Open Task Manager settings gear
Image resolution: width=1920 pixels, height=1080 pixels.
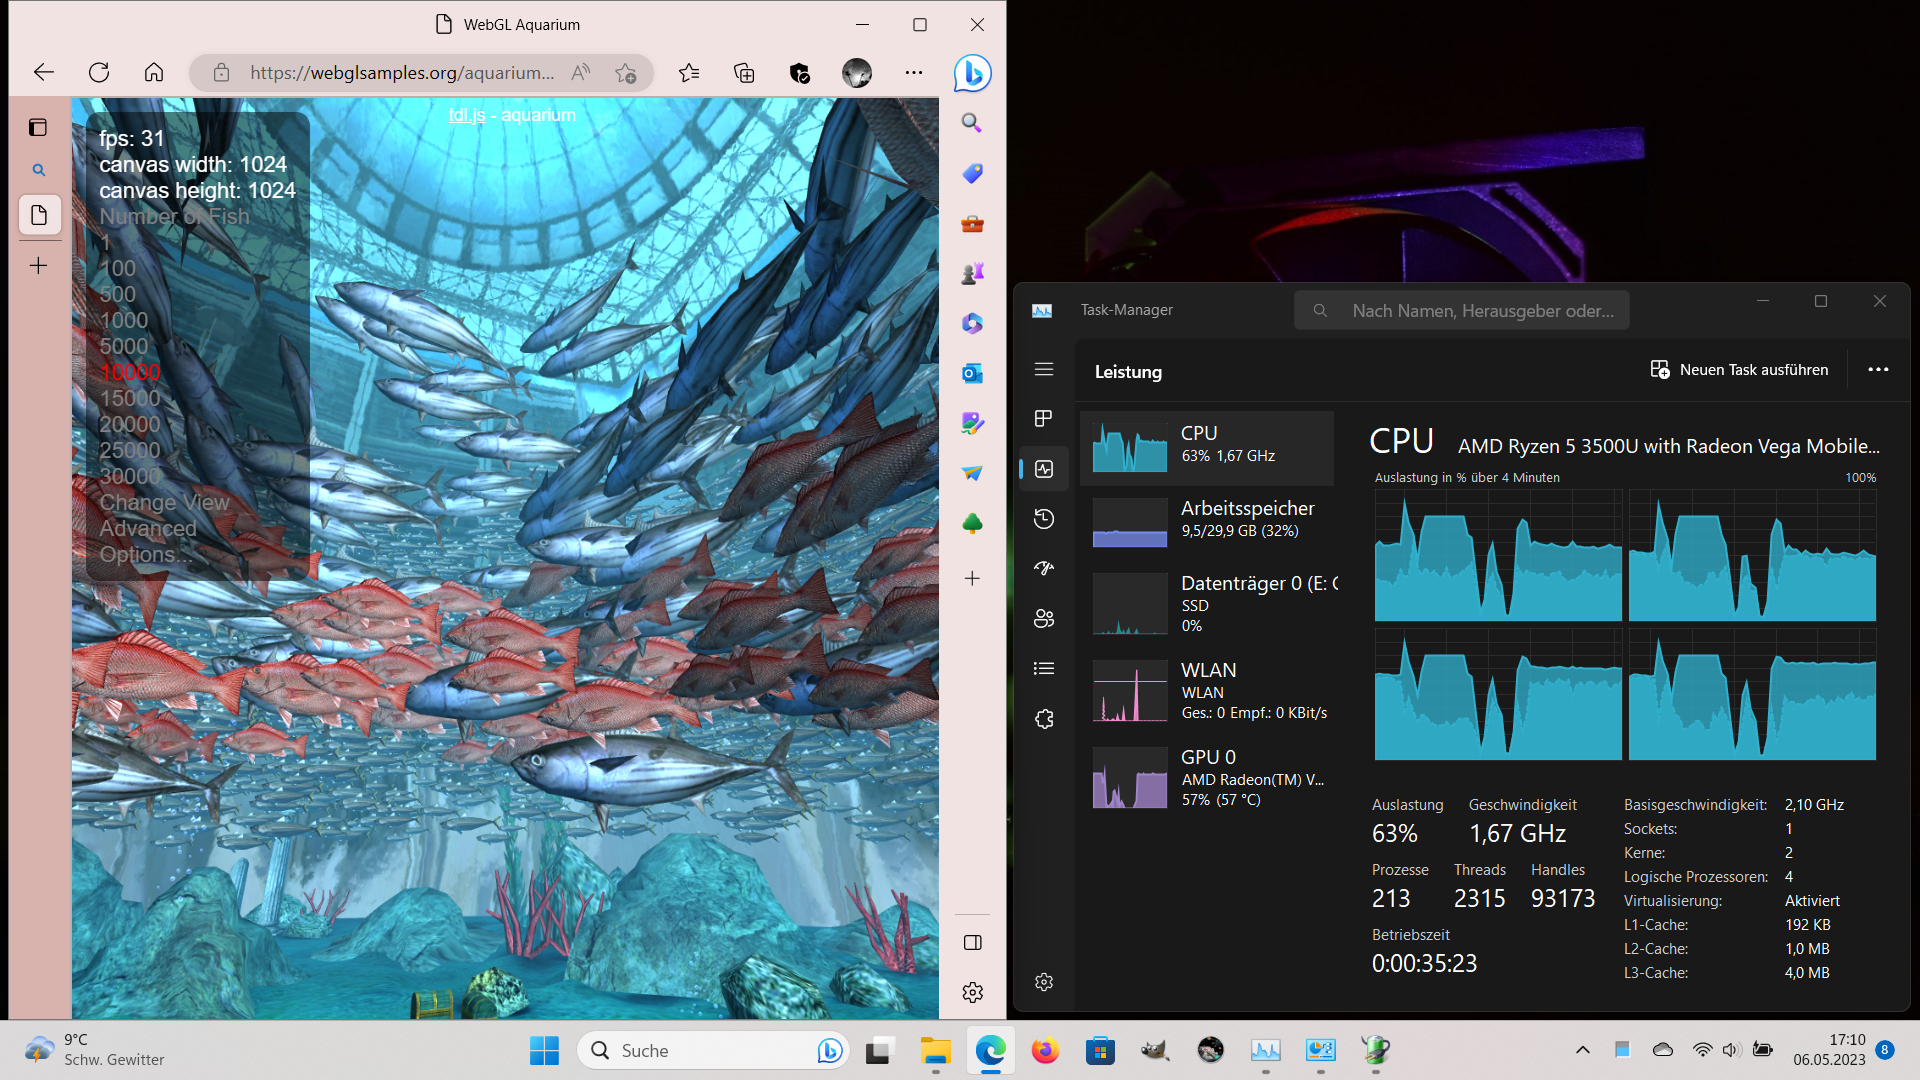(1044, 982)
